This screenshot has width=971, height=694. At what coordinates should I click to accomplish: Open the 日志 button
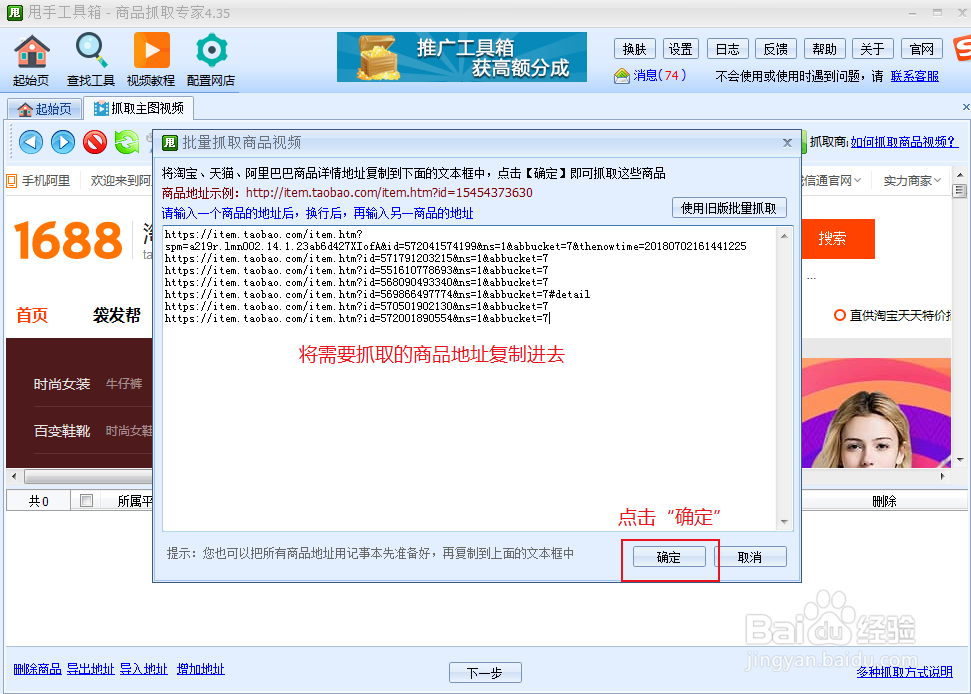pyautogui.click(x=728, y=49)
